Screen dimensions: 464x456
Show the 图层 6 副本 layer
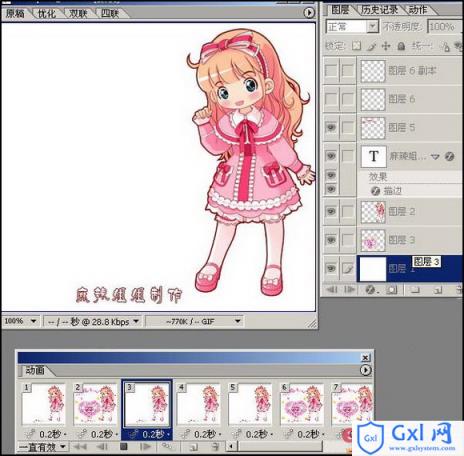click(x=331, y=70)
